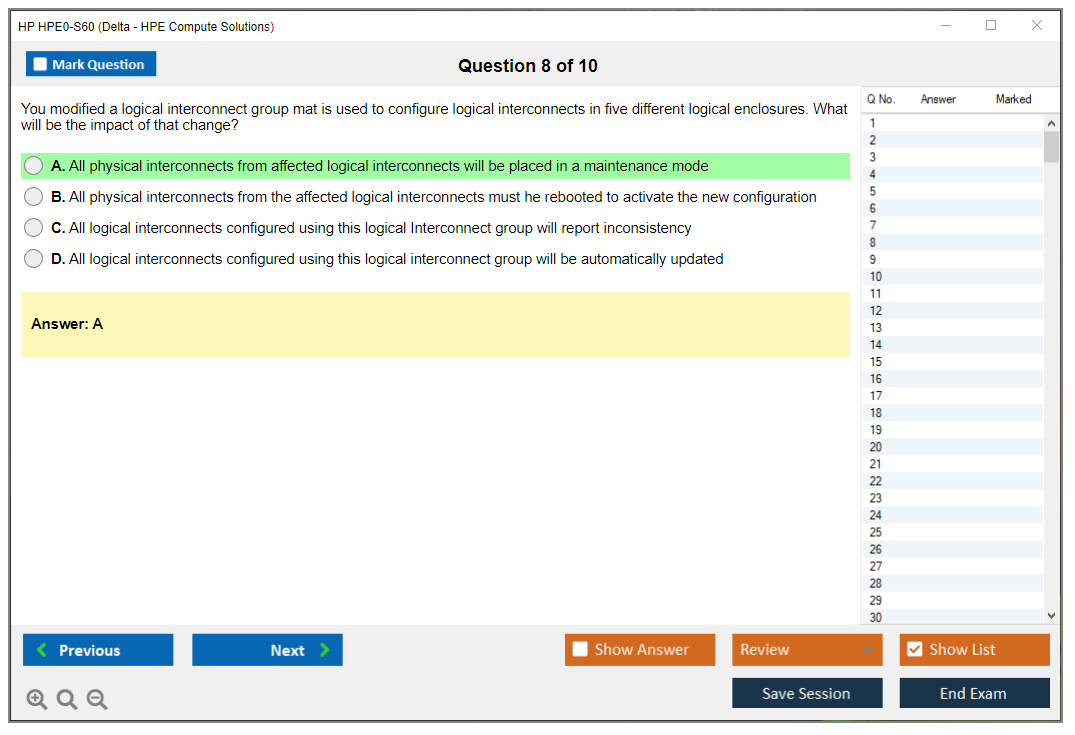
Task: Select answer option A radio button
Action: pyautogui.click(x=34, y=166)
